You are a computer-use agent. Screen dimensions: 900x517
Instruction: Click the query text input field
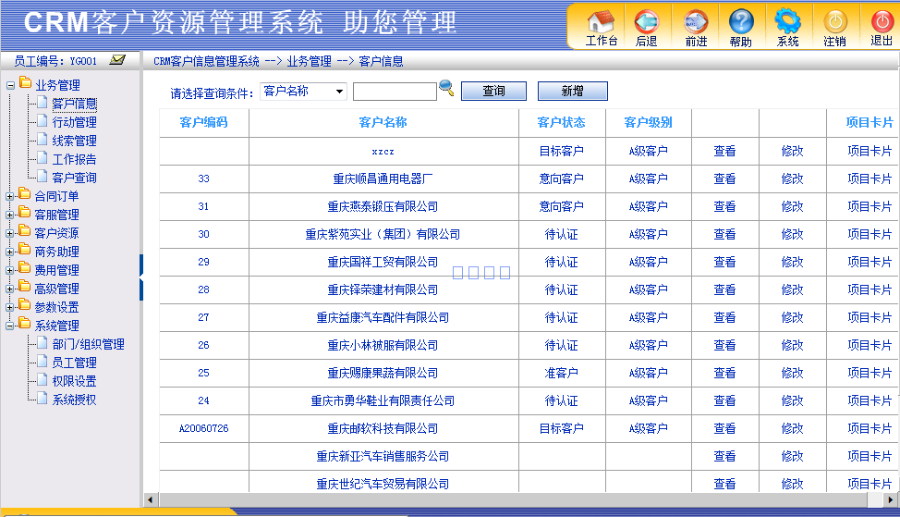pyautogui.click(x=395, y=92)
